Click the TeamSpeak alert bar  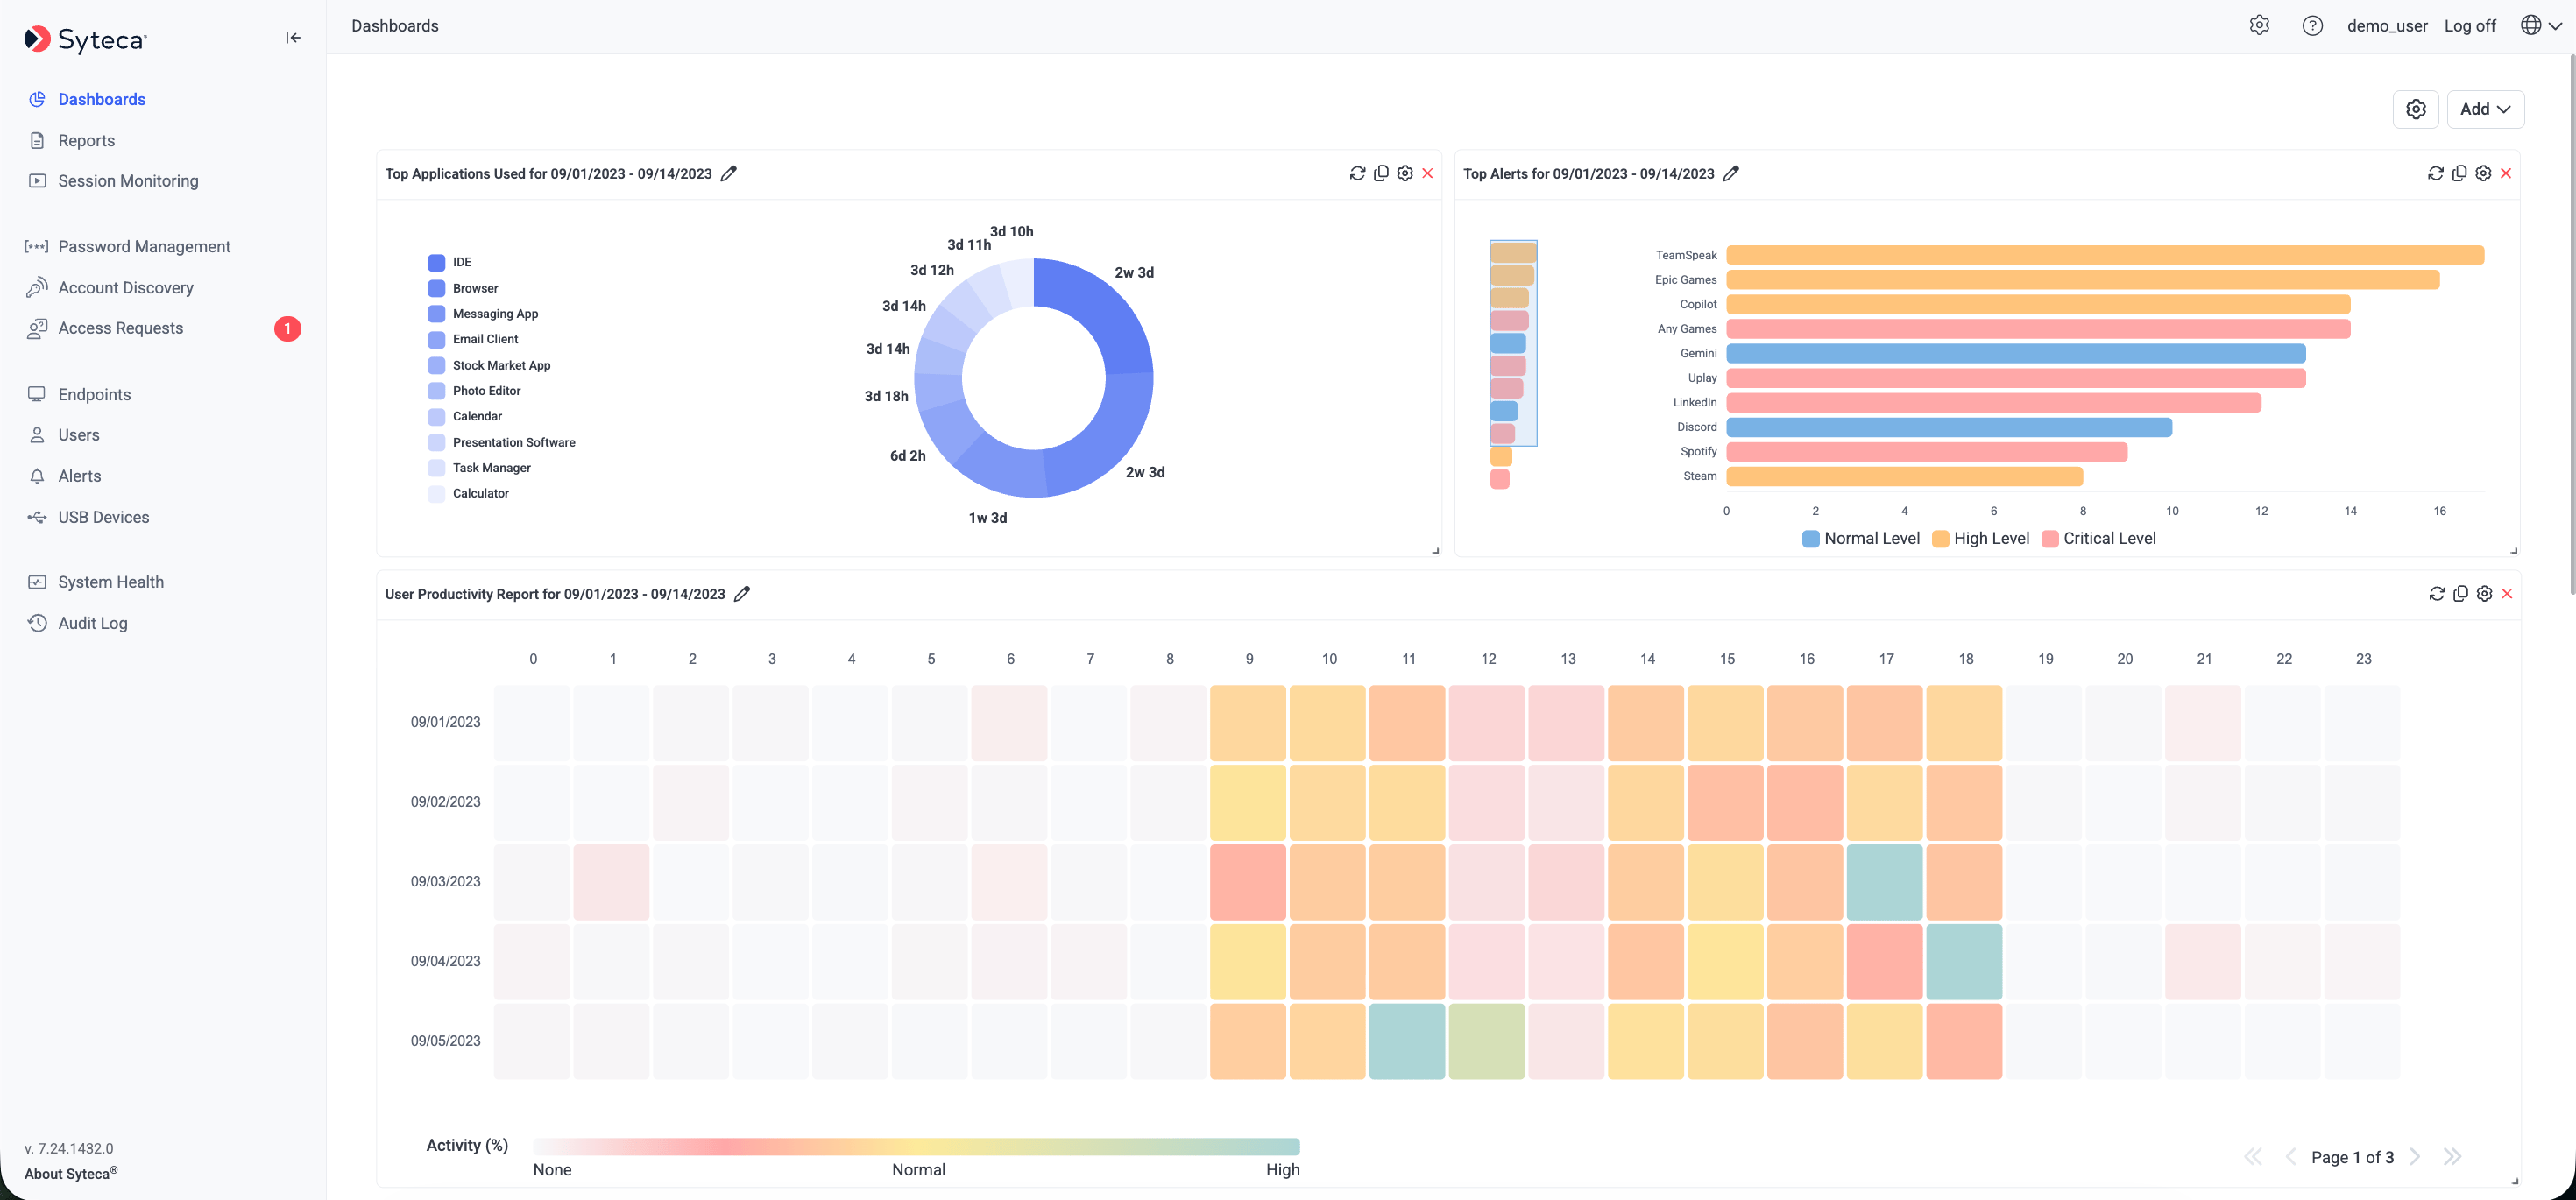pos(2105,255)
